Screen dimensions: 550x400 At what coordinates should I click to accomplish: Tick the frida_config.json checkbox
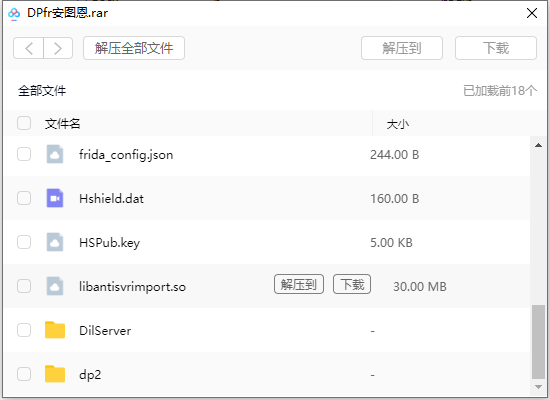click(x=24, y=154)
